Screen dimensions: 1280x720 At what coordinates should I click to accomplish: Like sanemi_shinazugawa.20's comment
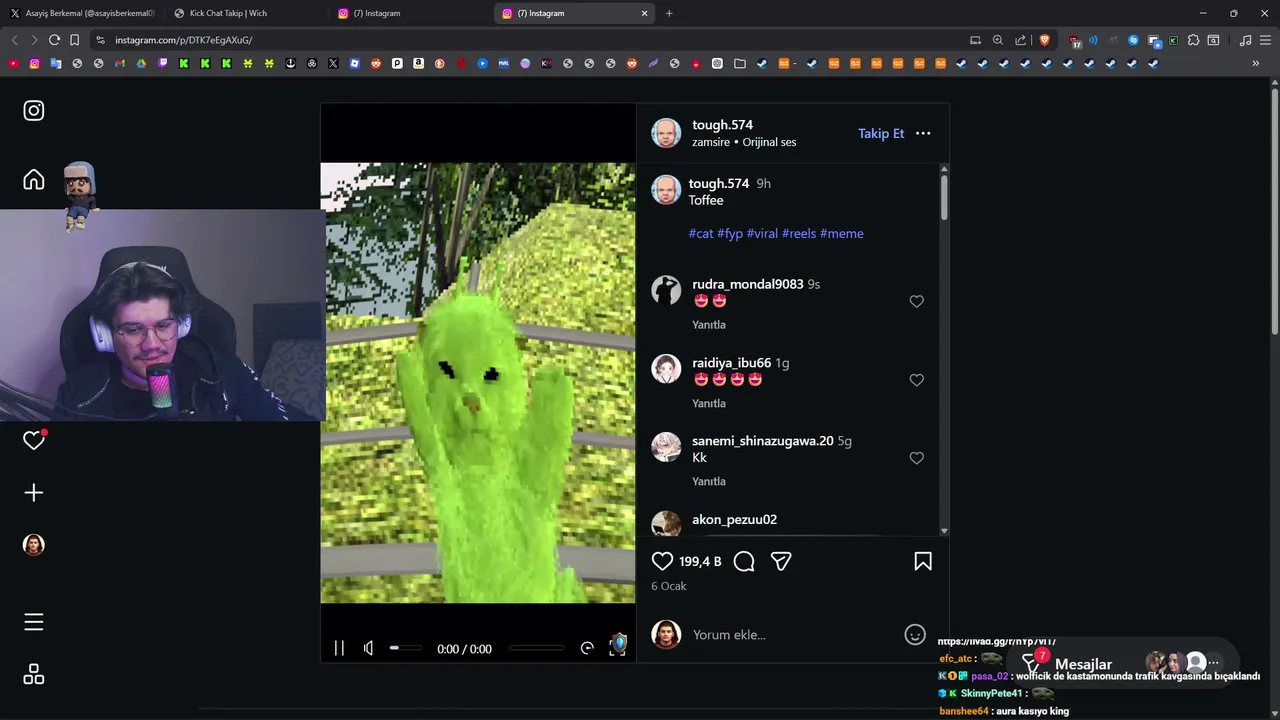point(917,458)
